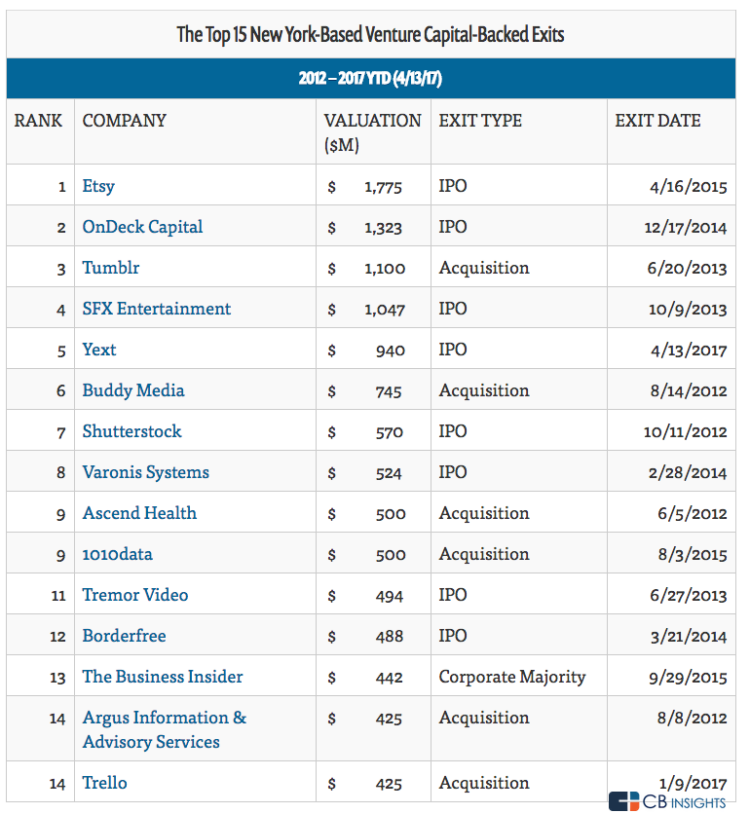Select the Yext company link

pyautogui.click(x=99, y=350)
